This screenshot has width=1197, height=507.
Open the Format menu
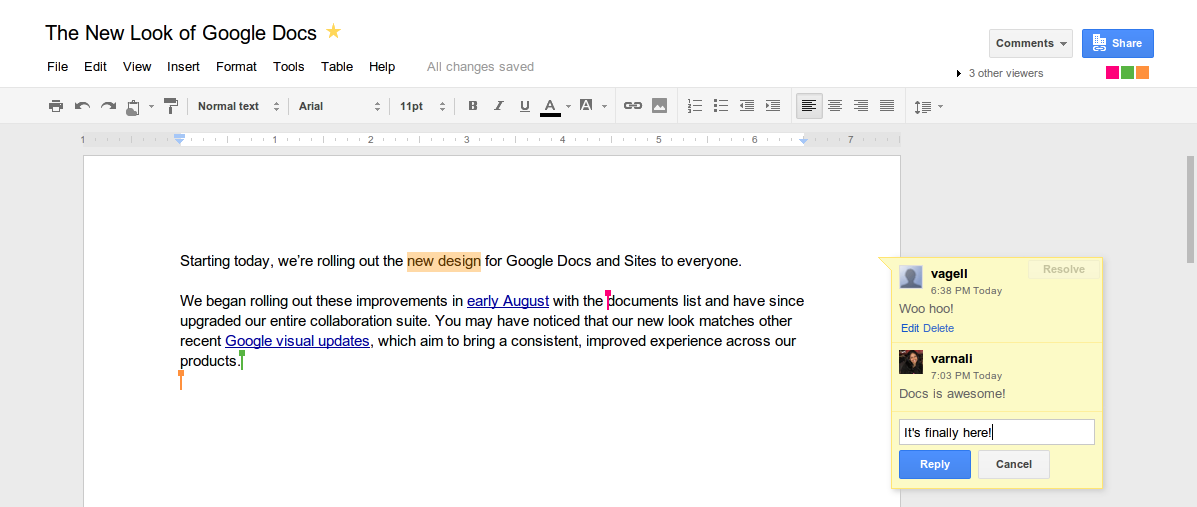pyautogui.click(x=236, y=67)
